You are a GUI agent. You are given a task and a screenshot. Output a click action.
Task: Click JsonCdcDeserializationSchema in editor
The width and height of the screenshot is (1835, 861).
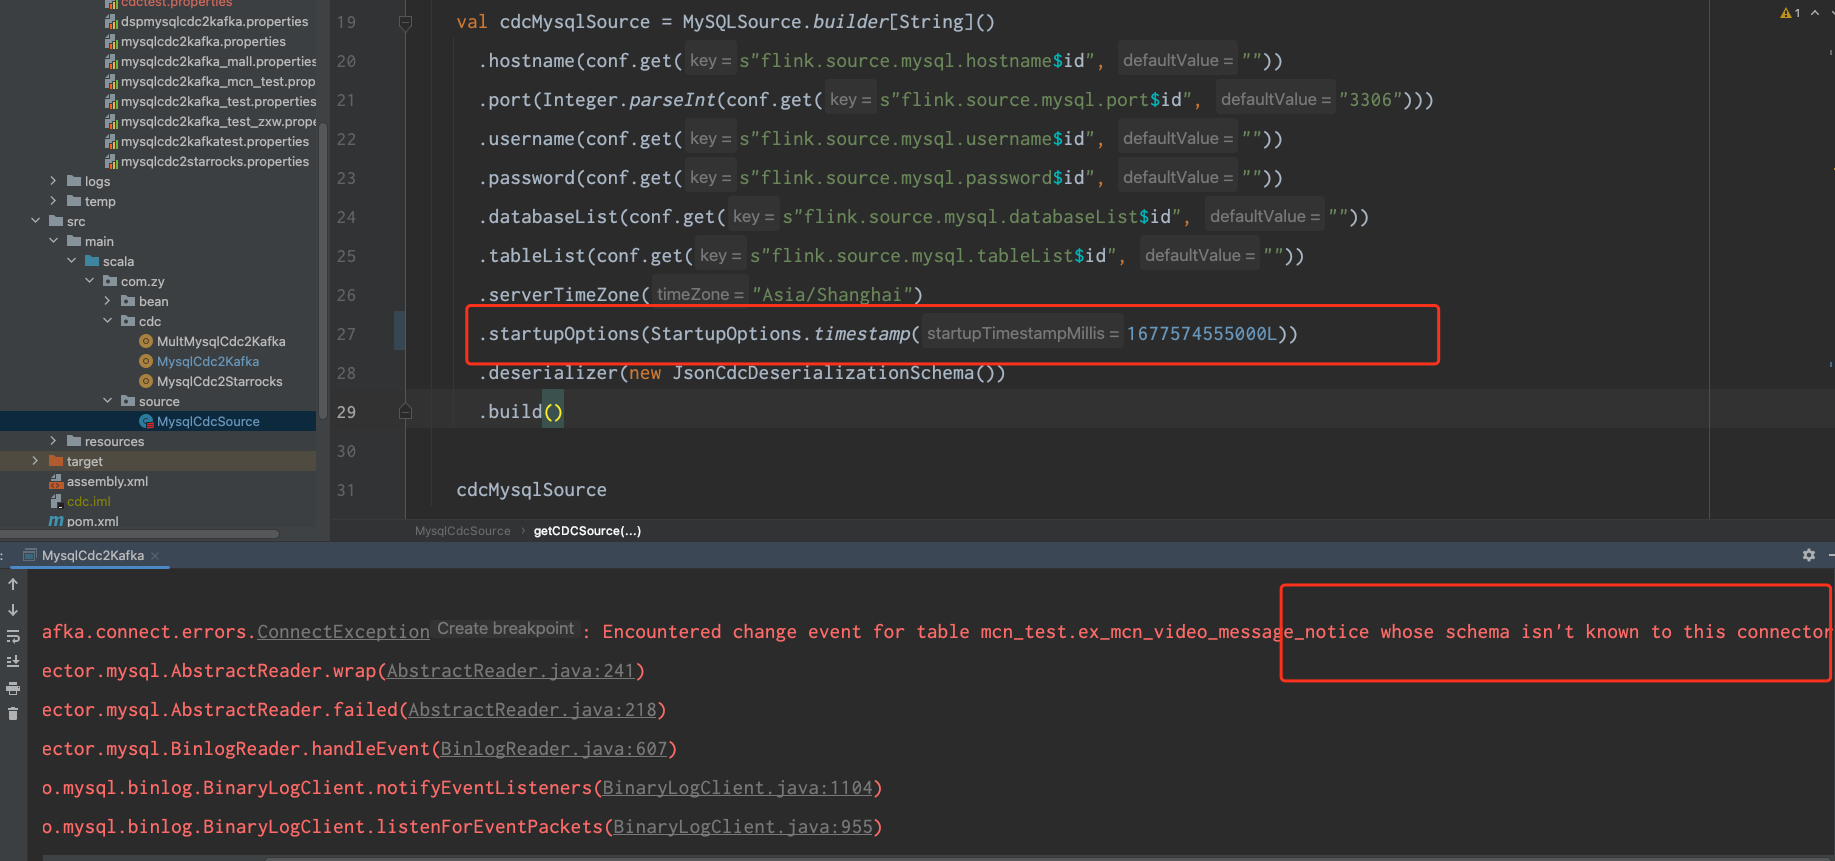823,373
